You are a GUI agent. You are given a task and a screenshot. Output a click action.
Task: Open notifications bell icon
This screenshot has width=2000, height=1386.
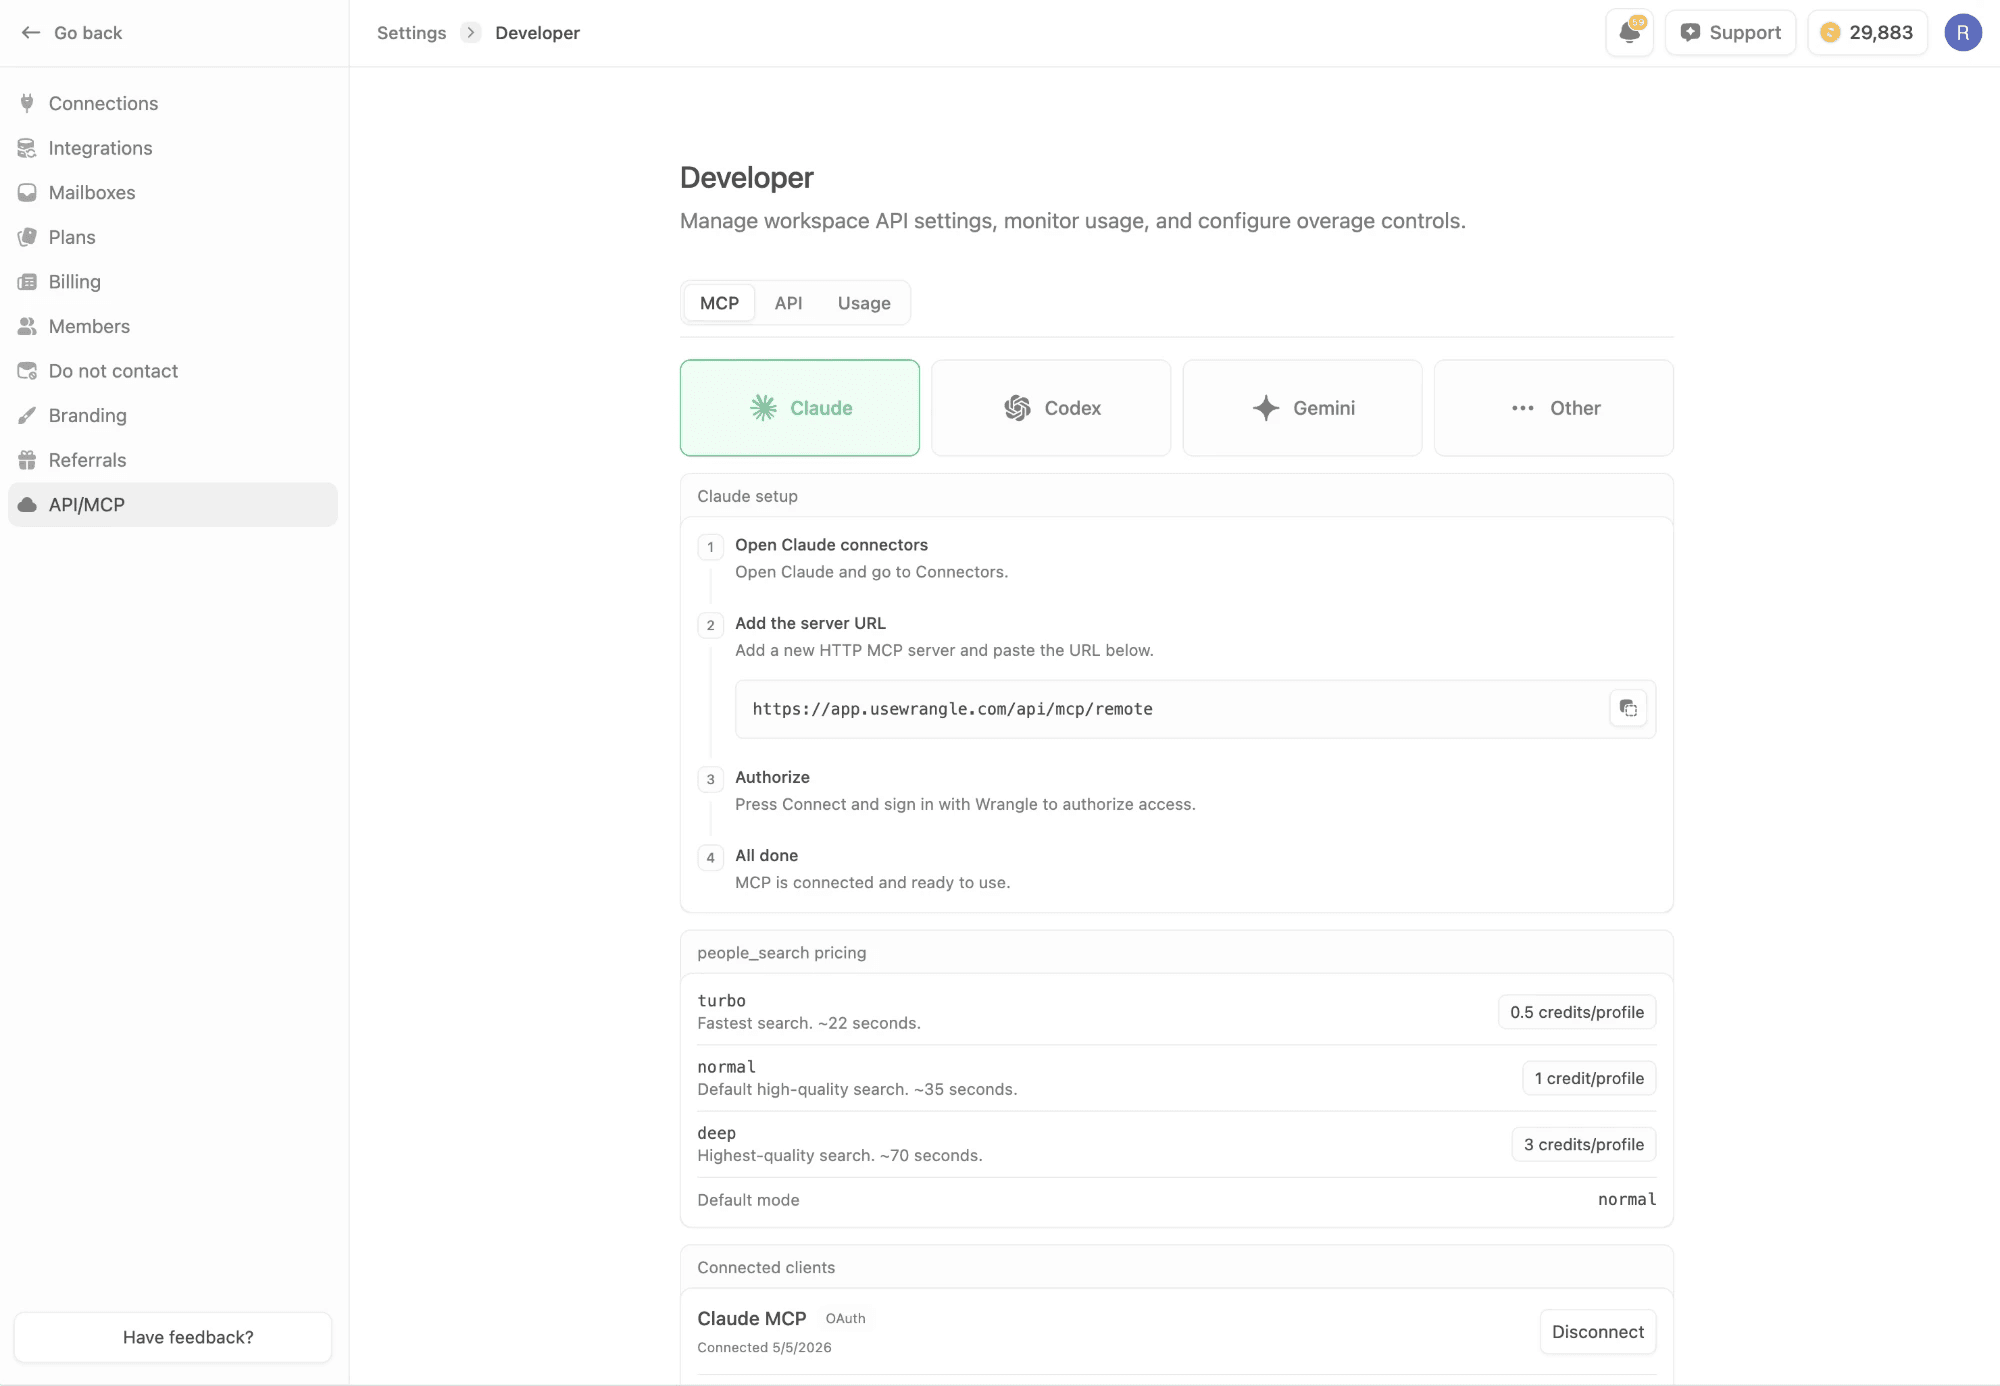pos(1629,33)
